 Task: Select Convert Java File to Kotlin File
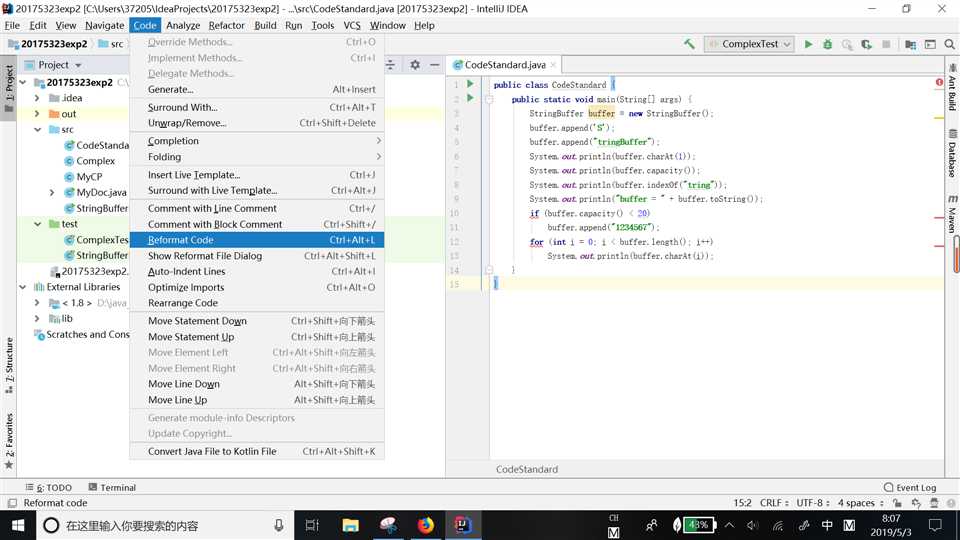click(x=257, y=451)
